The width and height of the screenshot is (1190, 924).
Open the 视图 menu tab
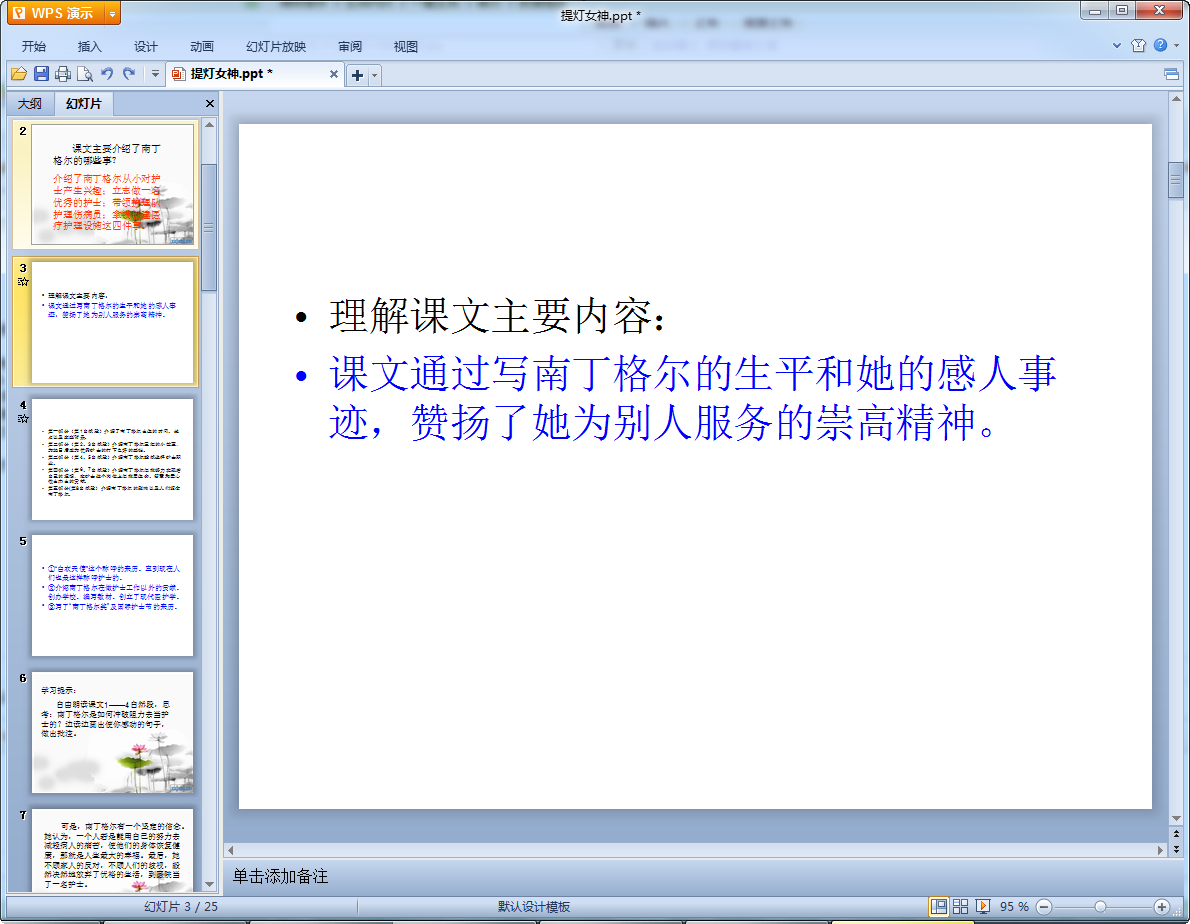pyautogui.click(x=405, y=46)
